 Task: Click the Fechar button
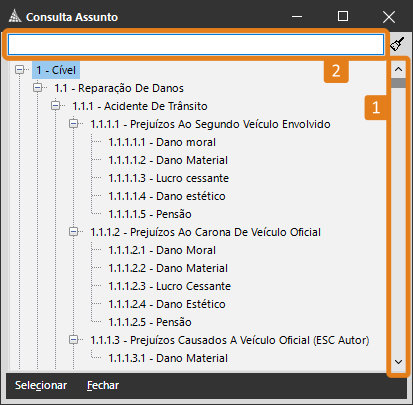[x=103, y=385]
